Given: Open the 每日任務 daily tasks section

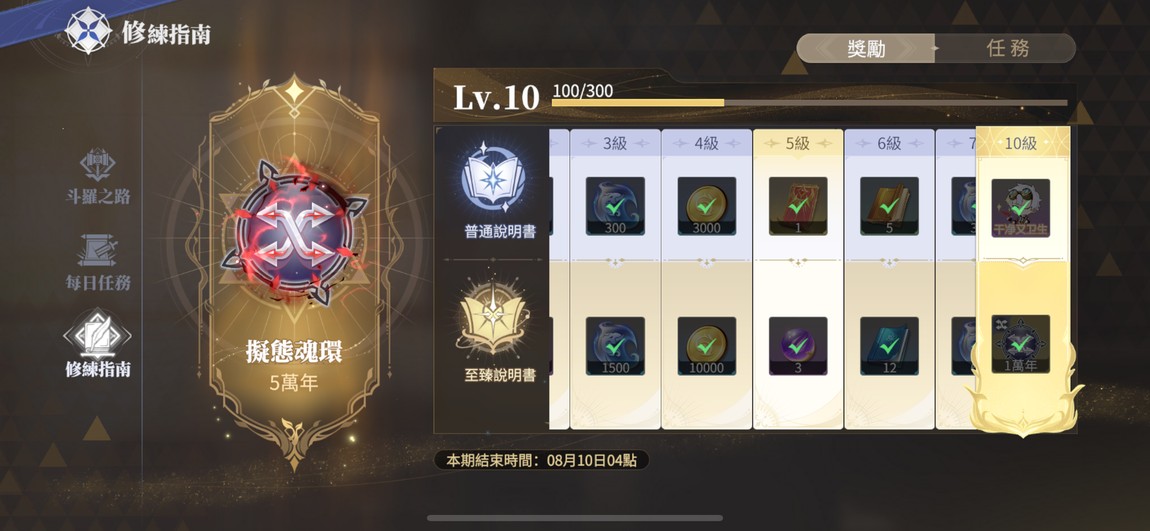Looking at the screenshot, I should (x=98, y=262).
